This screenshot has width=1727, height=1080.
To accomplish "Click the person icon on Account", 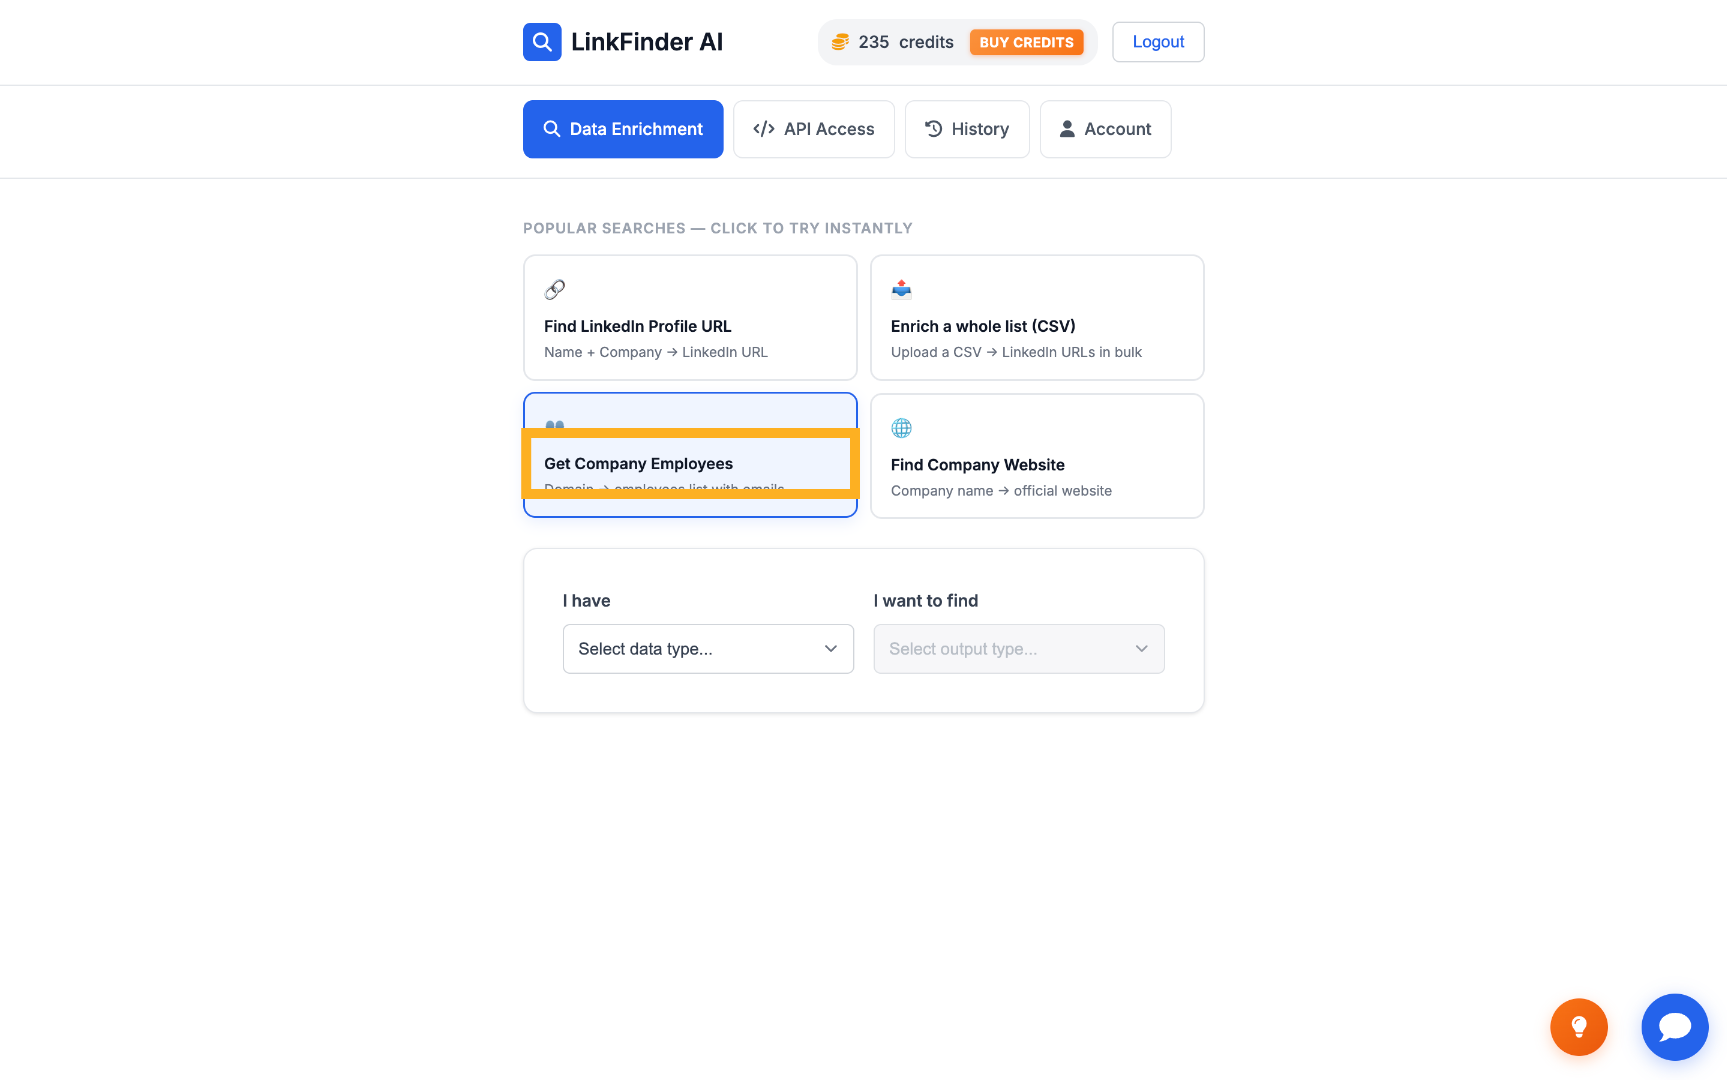I will click(1067, 129).
